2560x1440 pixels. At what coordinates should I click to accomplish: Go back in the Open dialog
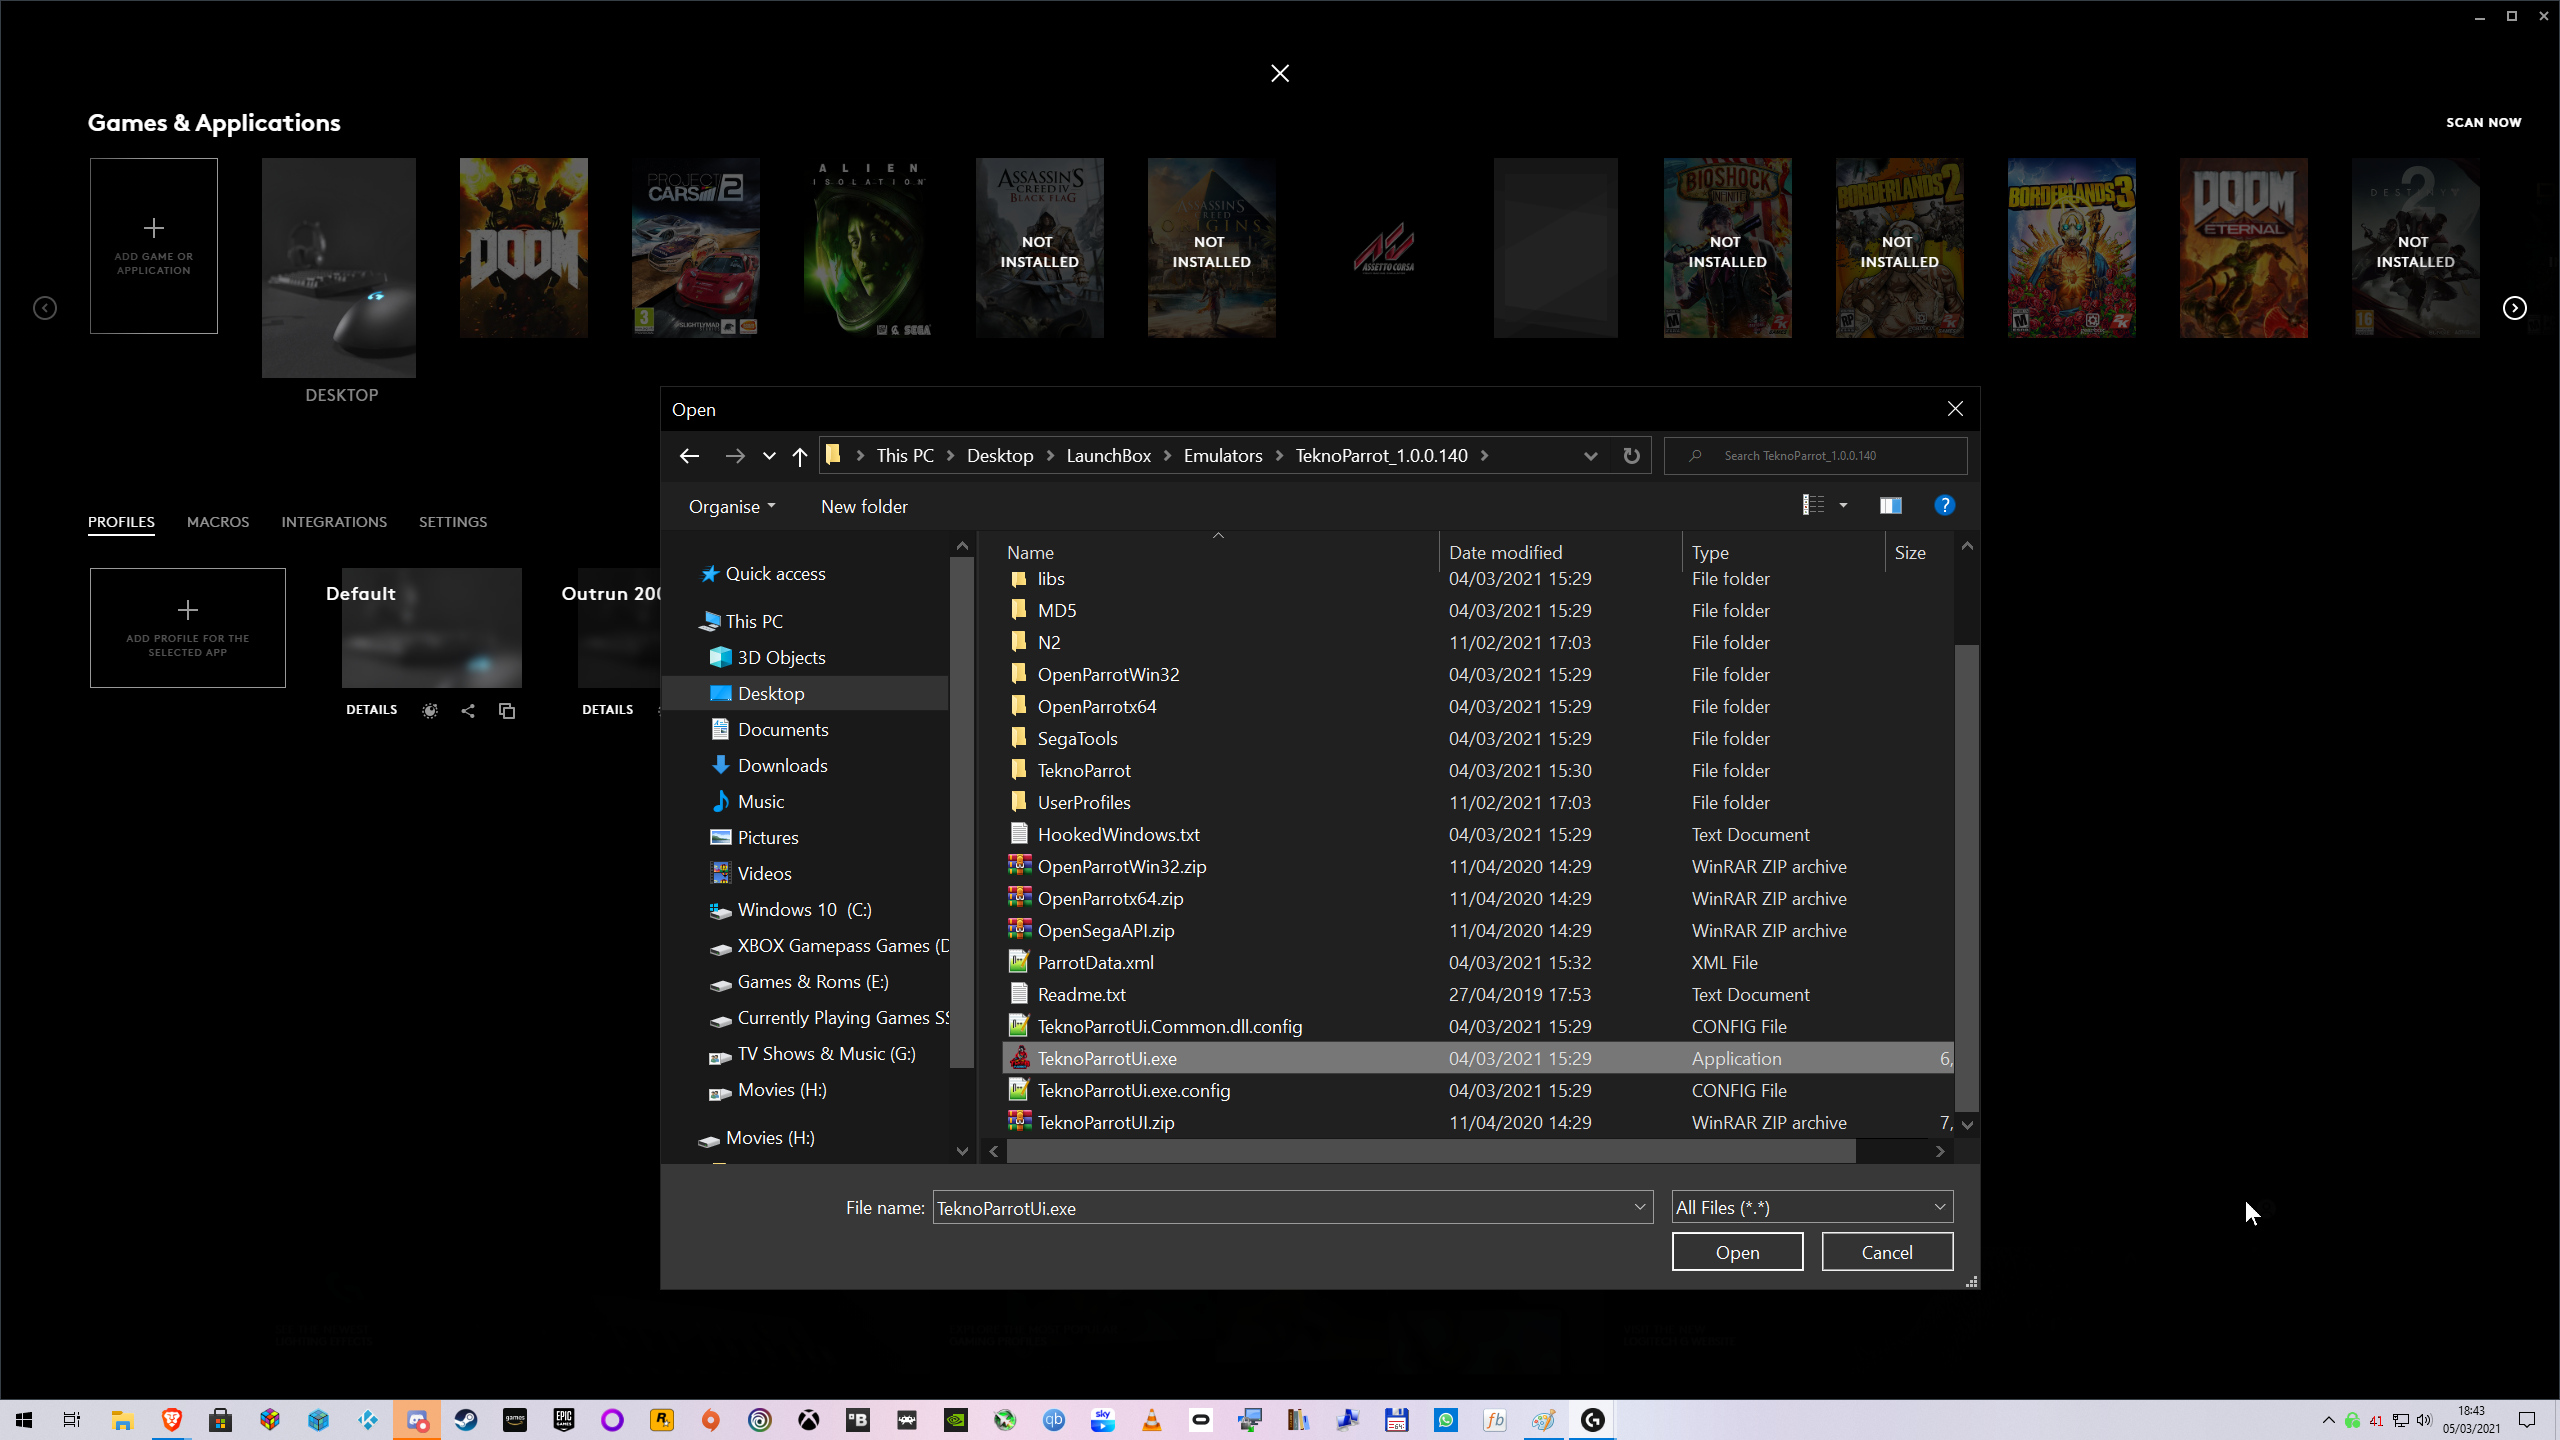689,456
